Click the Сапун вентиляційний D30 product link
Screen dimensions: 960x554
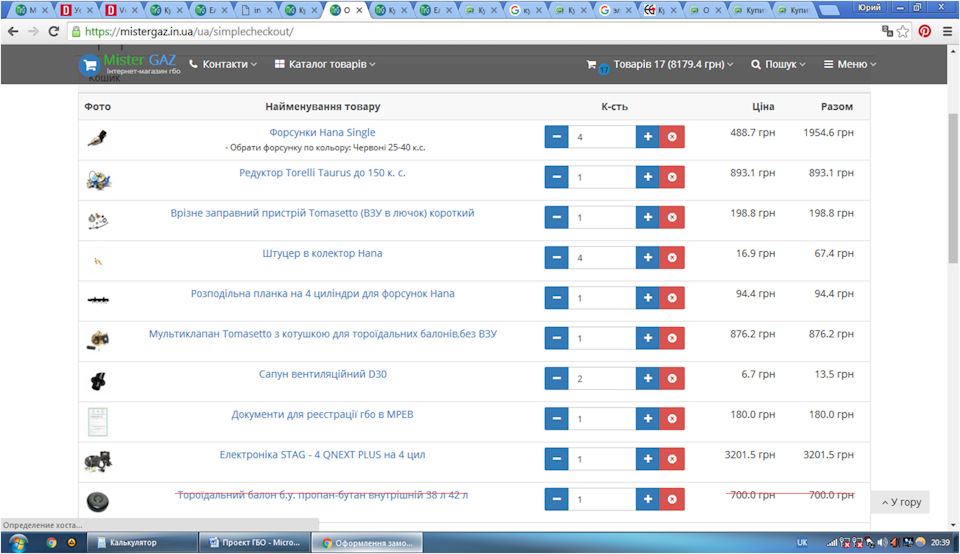pos(323,374)
